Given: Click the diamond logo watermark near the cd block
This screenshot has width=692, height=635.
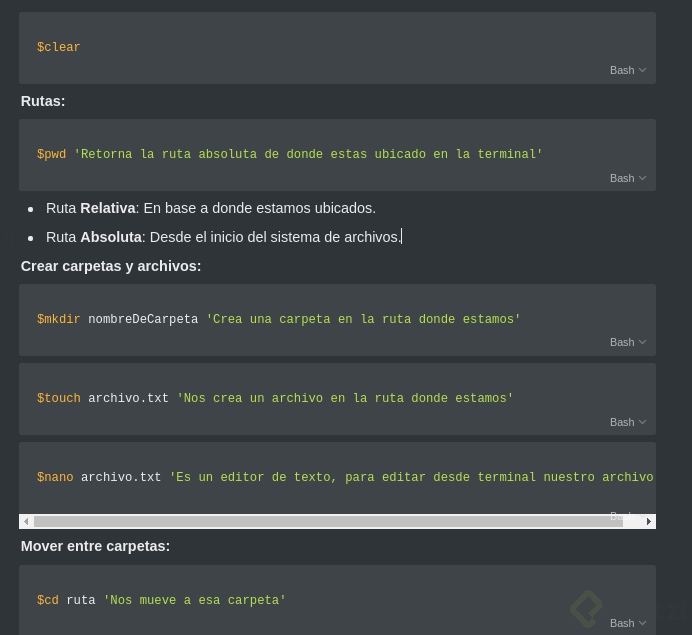Looking at the screenshot, I should [586, 608].
